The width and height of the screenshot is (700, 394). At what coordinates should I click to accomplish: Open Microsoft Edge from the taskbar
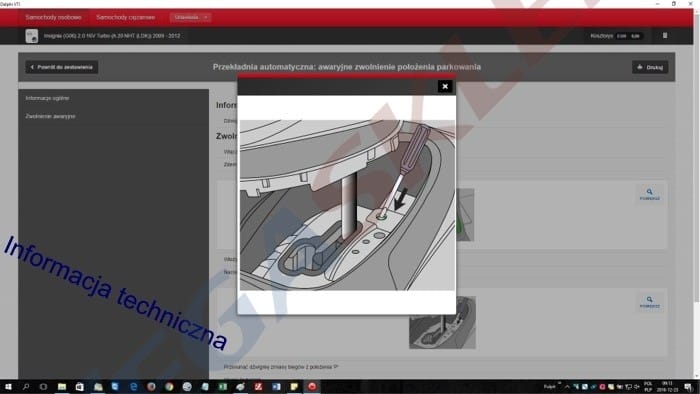tap(133, 387)
